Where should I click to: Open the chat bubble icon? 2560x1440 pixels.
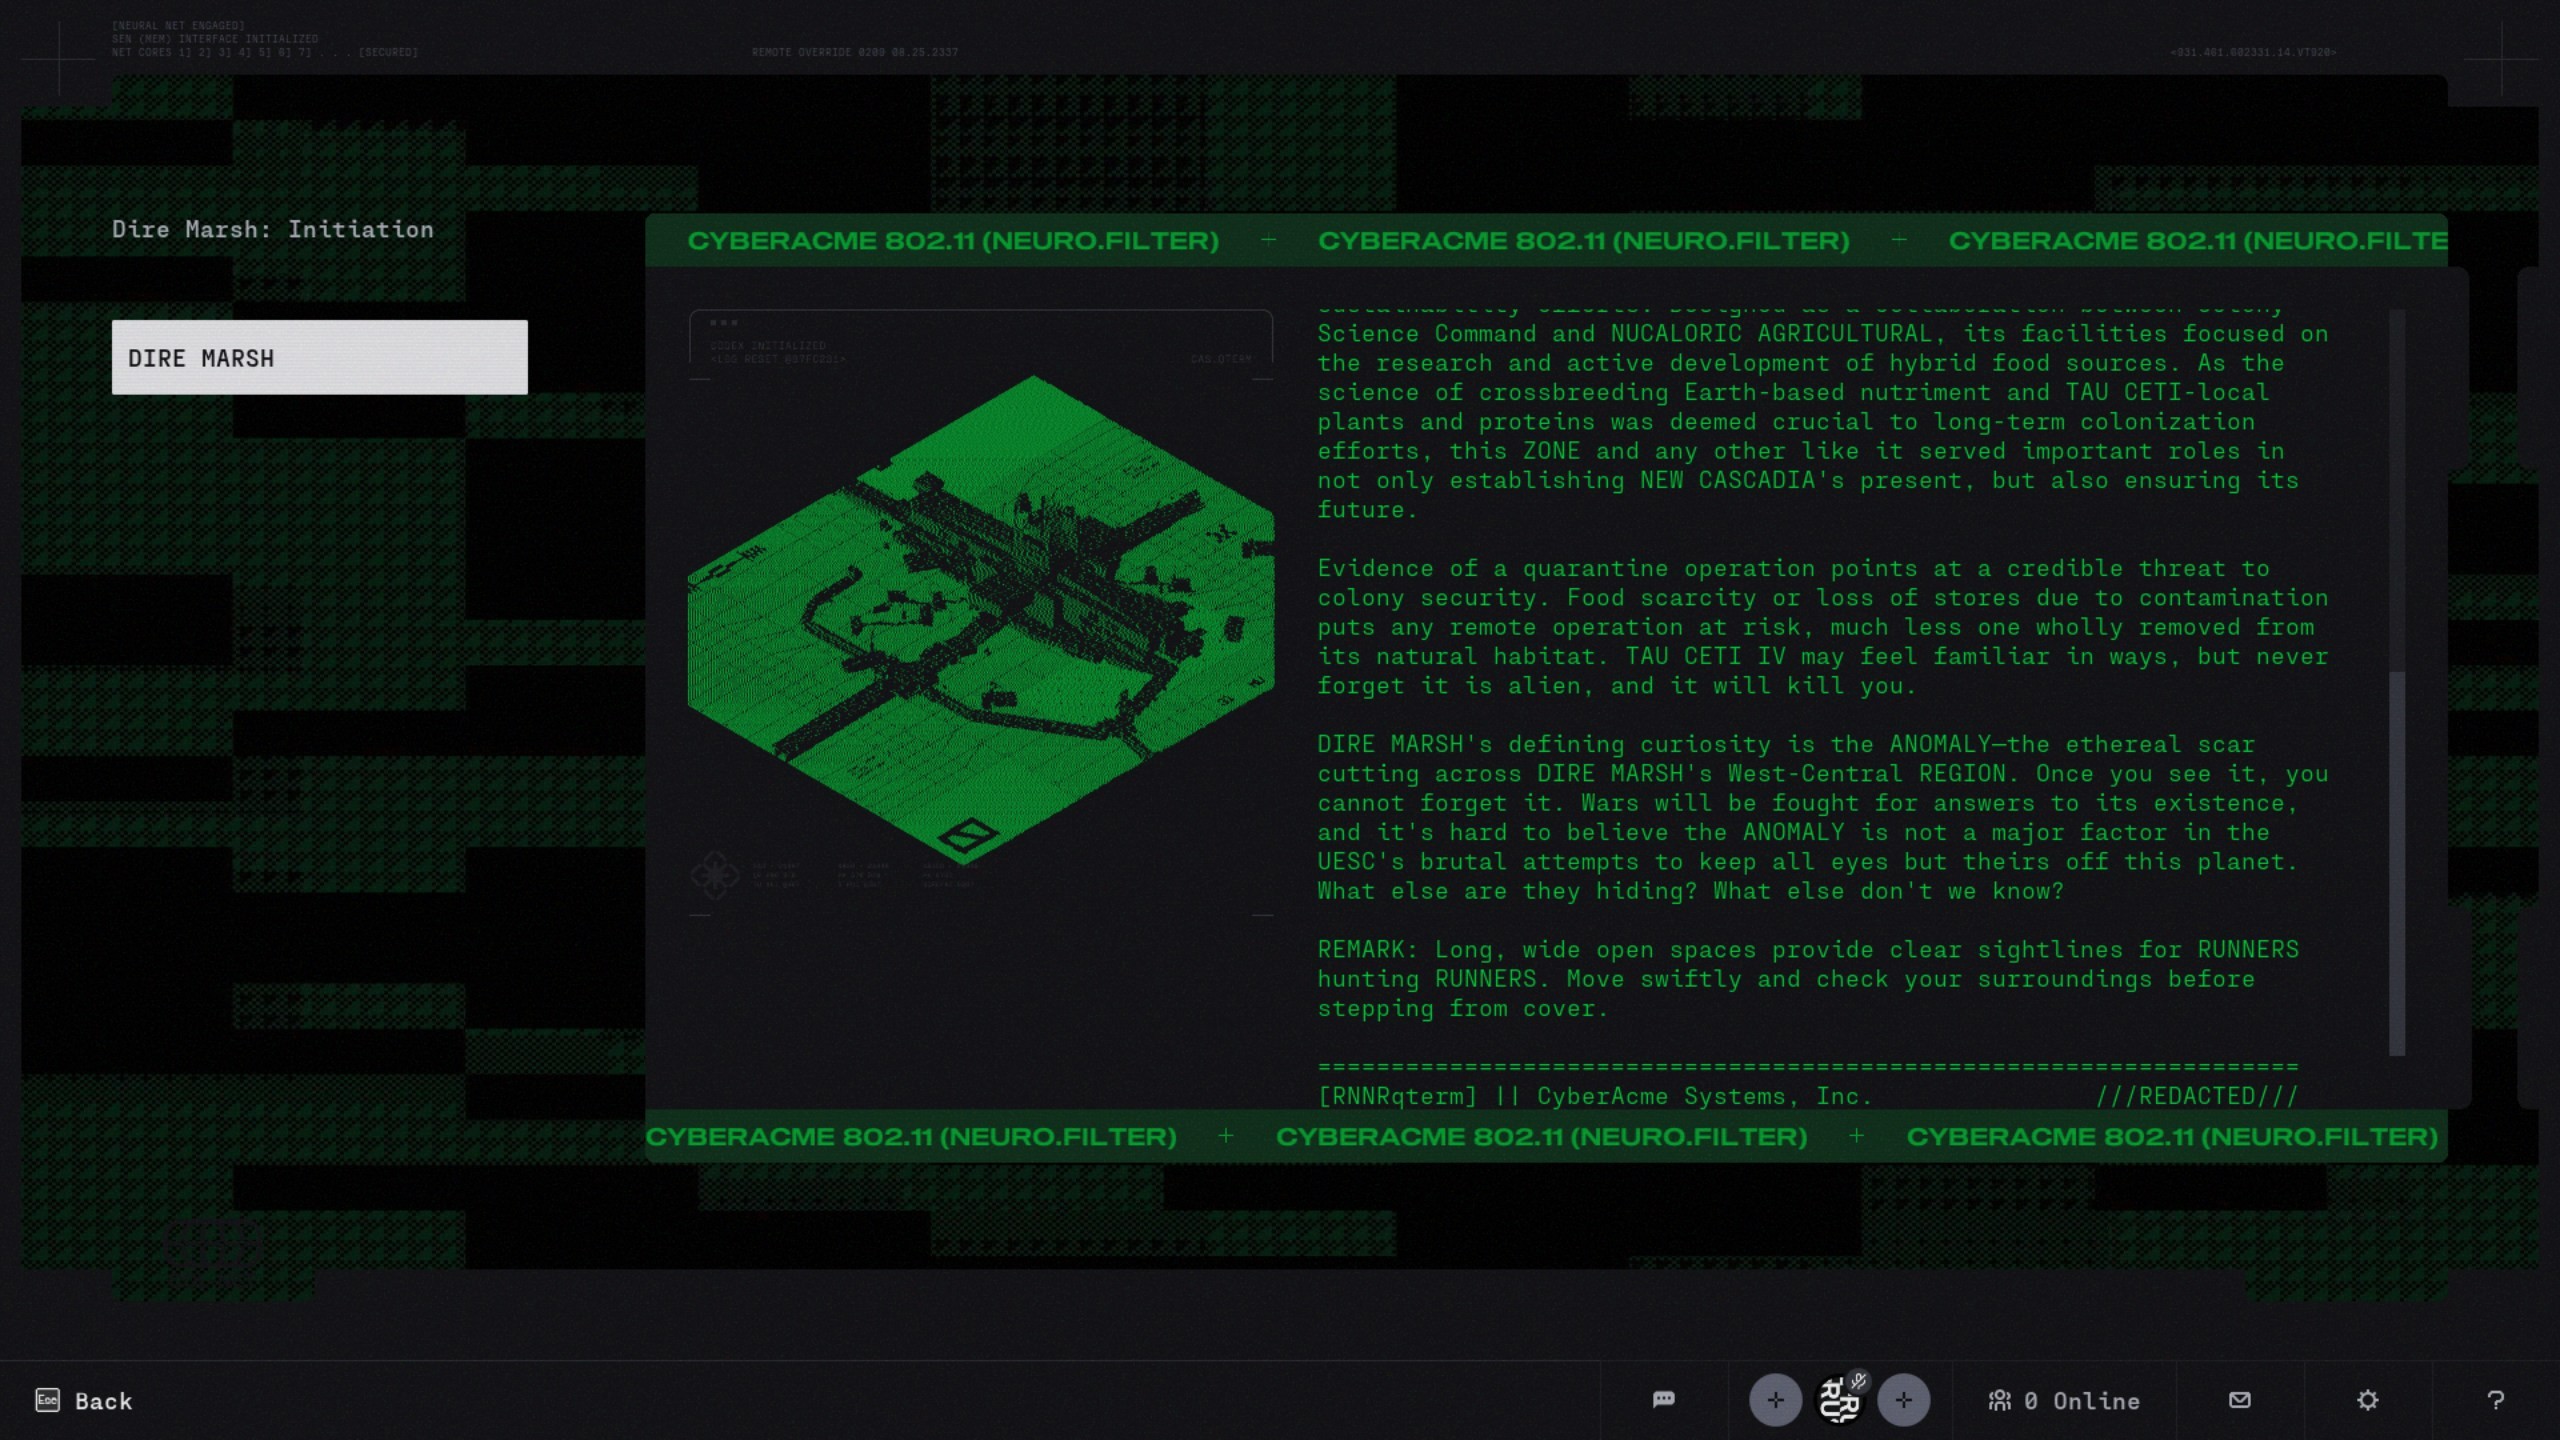click(x=1663, y=1399)
